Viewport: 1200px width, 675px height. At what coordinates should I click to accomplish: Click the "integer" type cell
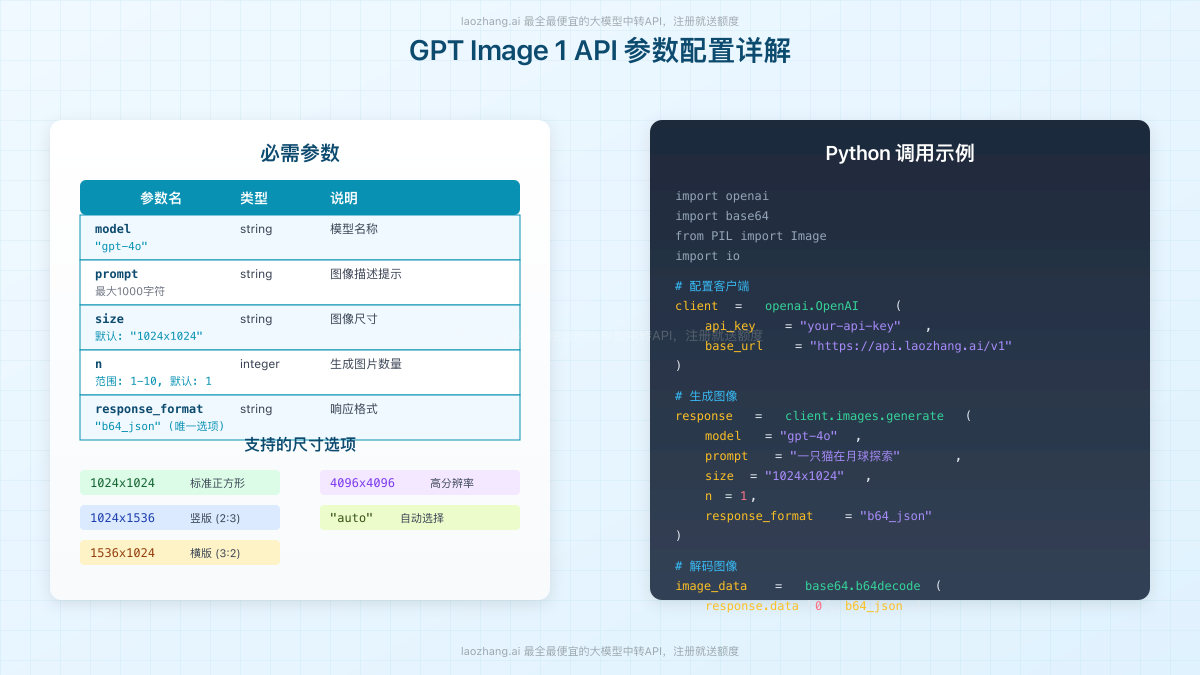[x=260, y=364]
